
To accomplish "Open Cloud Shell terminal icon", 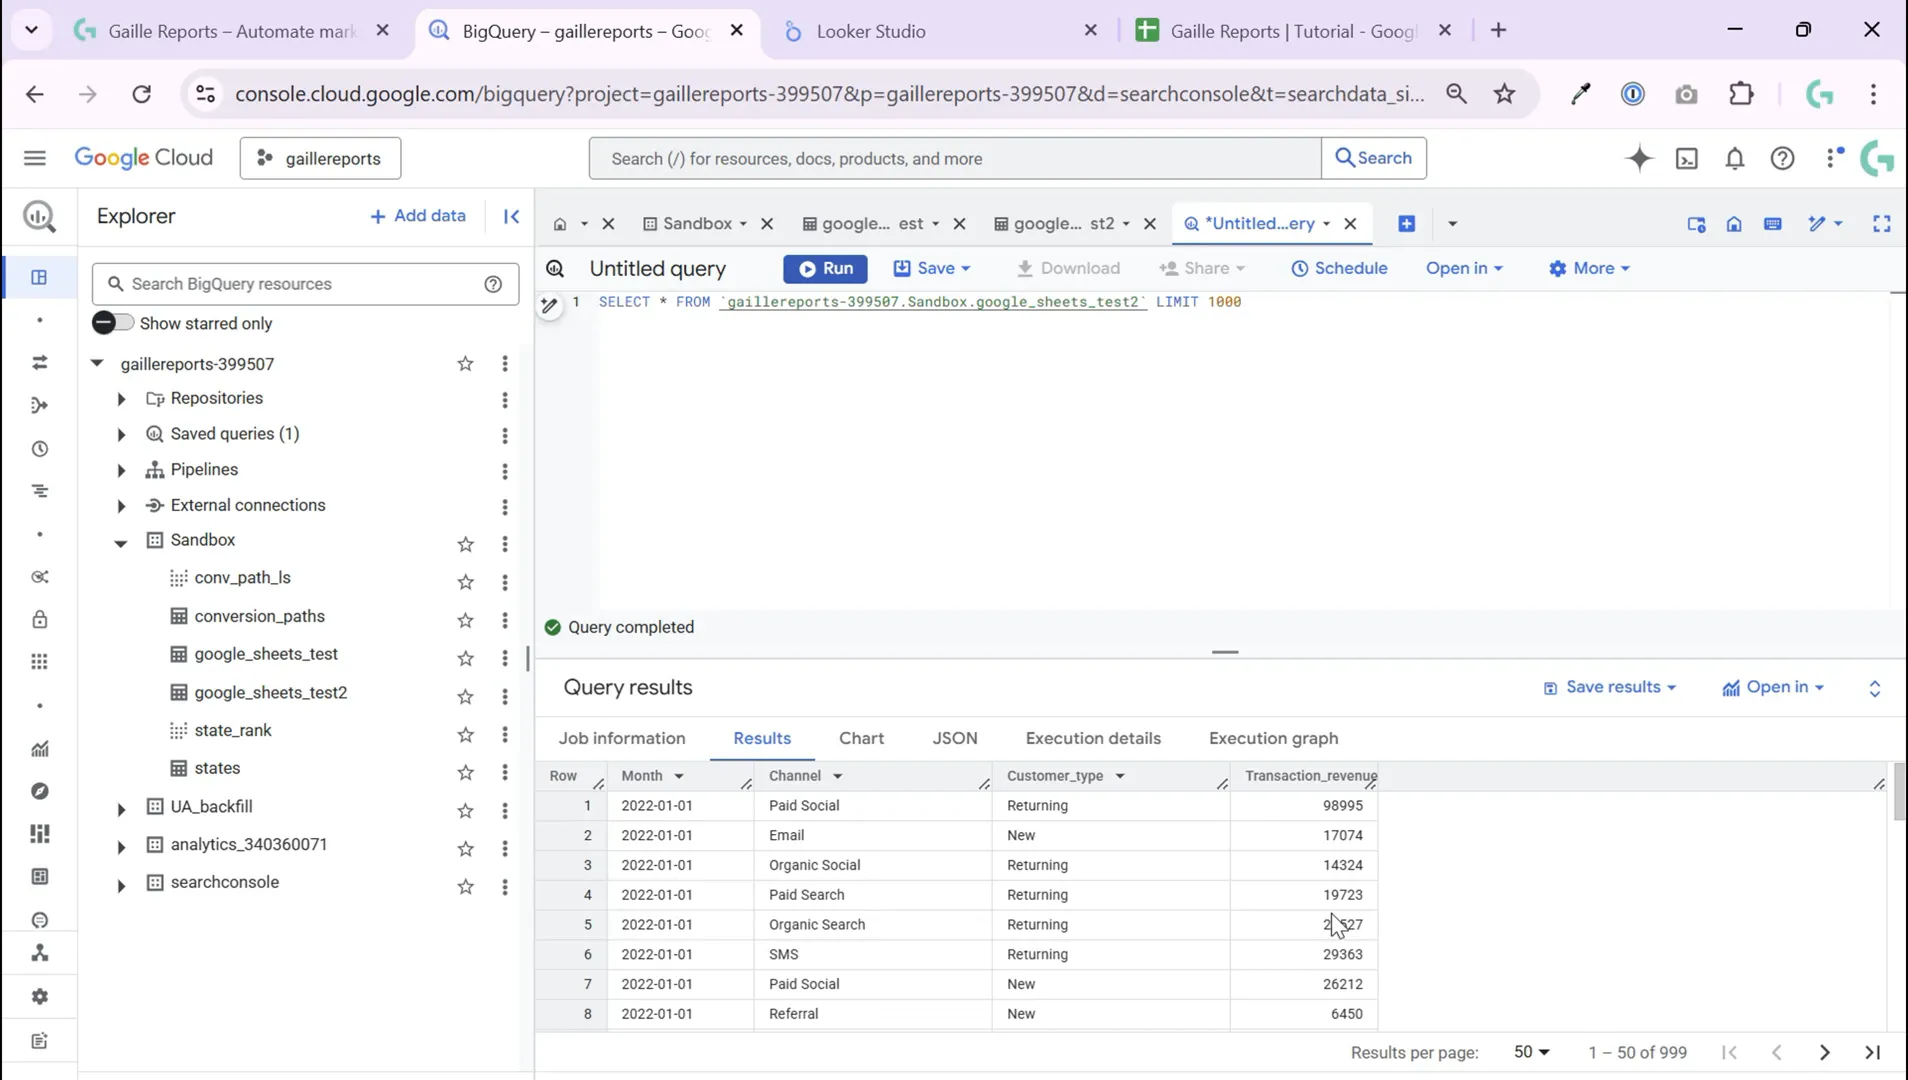I will pyautogui.click(x=1687, y=158).
